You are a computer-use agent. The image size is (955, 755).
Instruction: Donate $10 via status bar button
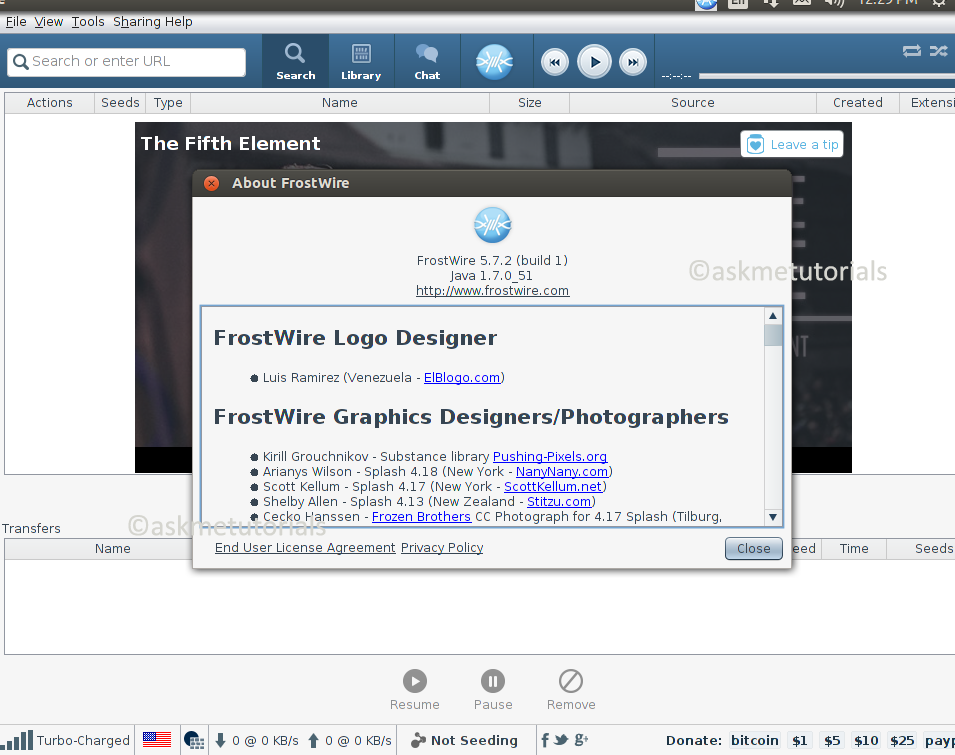pos(866,740)
